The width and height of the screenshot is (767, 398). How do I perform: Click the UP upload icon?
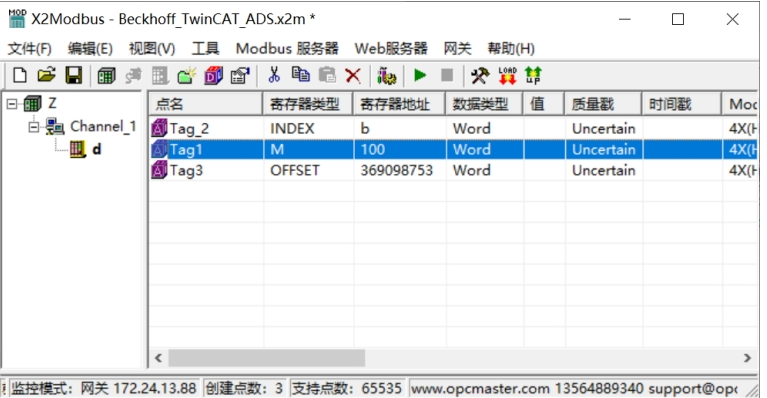pos(533,75)
